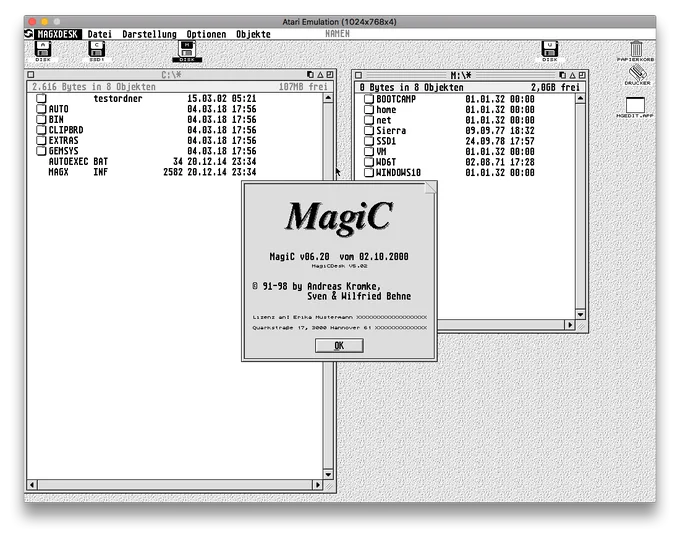Click the up arrow of M window scrollbar
The height and width of the screenshot is (556, 680).
coord(580,99)
